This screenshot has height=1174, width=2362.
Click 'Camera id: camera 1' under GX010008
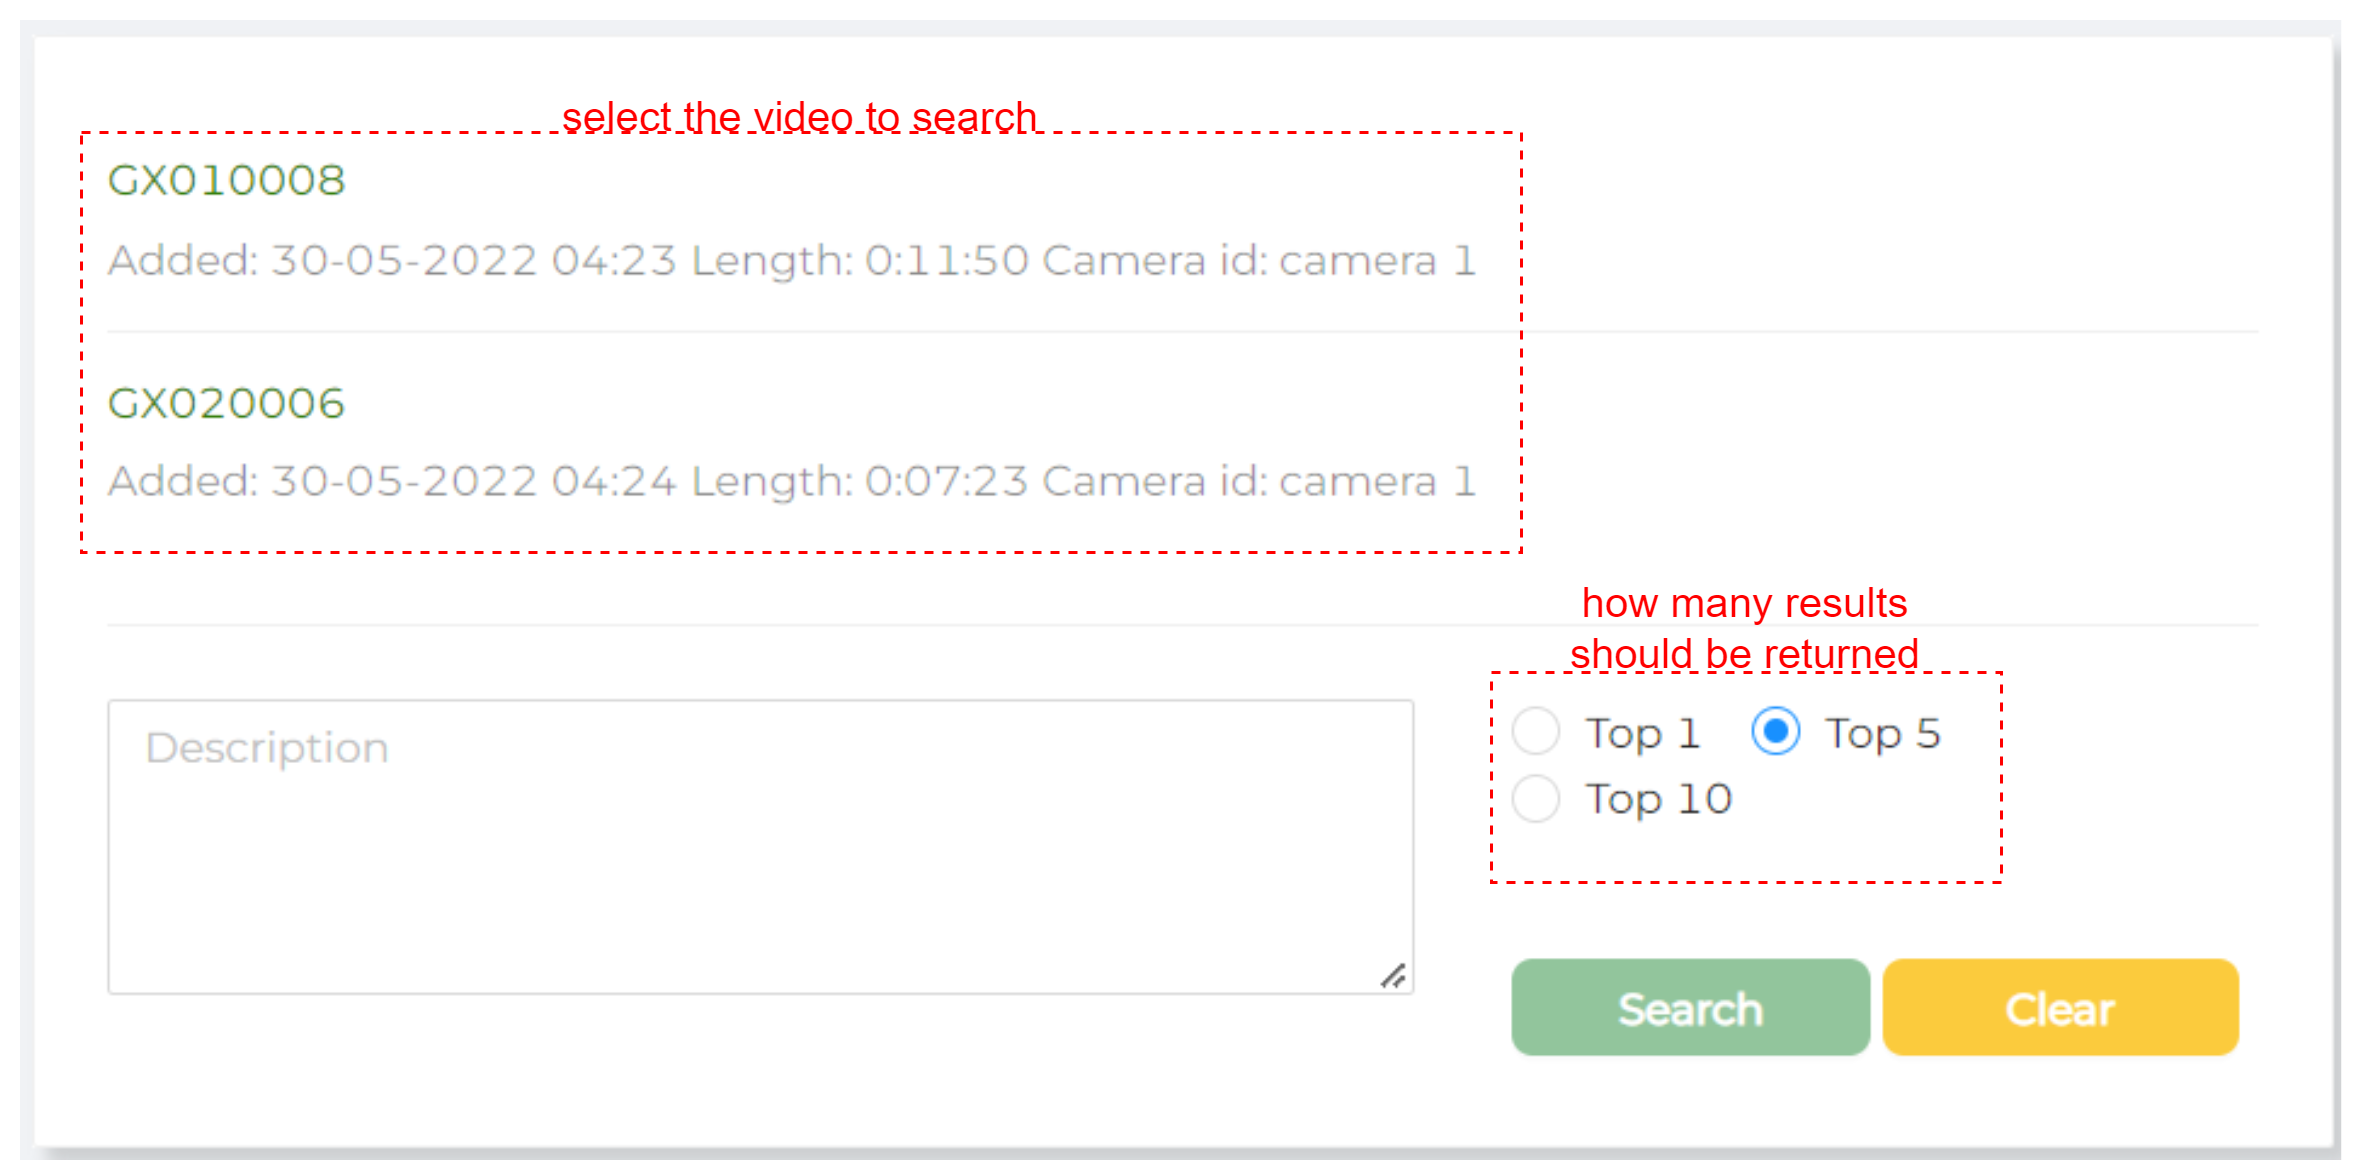(x=1258, y=261)
